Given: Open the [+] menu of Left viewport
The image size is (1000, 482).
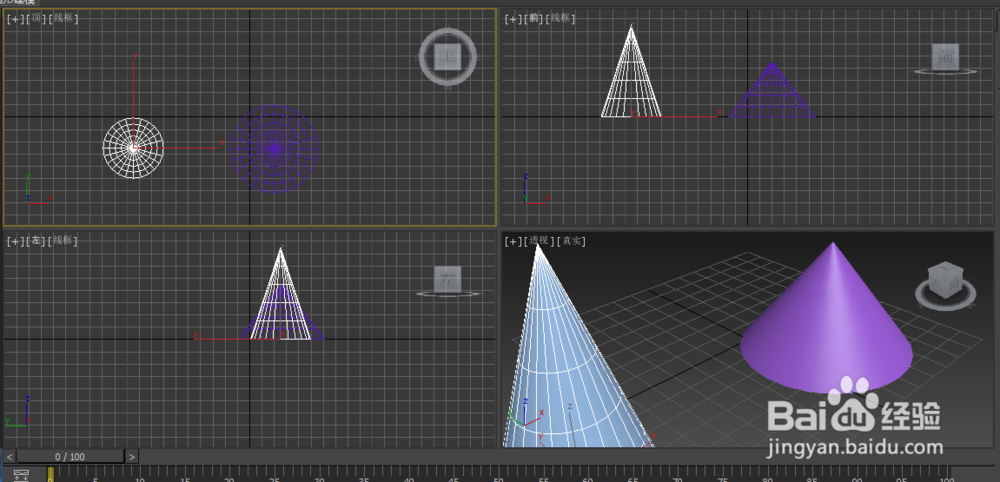Looking at the screenshot, I should click(x=15, y=241).
